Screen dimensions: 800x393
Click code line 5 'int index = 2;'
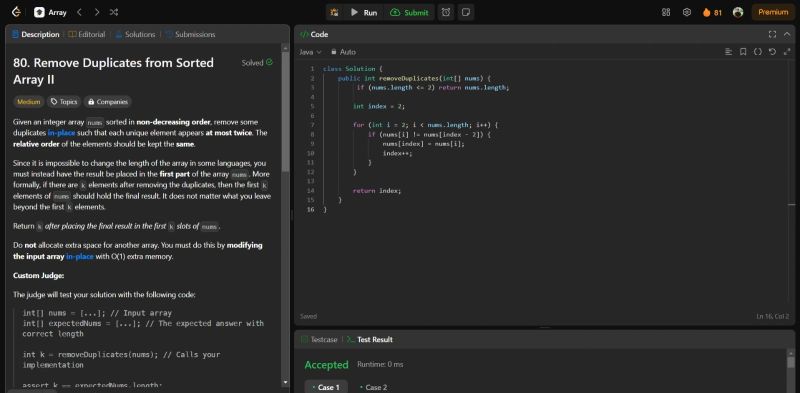tap(379, 106)
